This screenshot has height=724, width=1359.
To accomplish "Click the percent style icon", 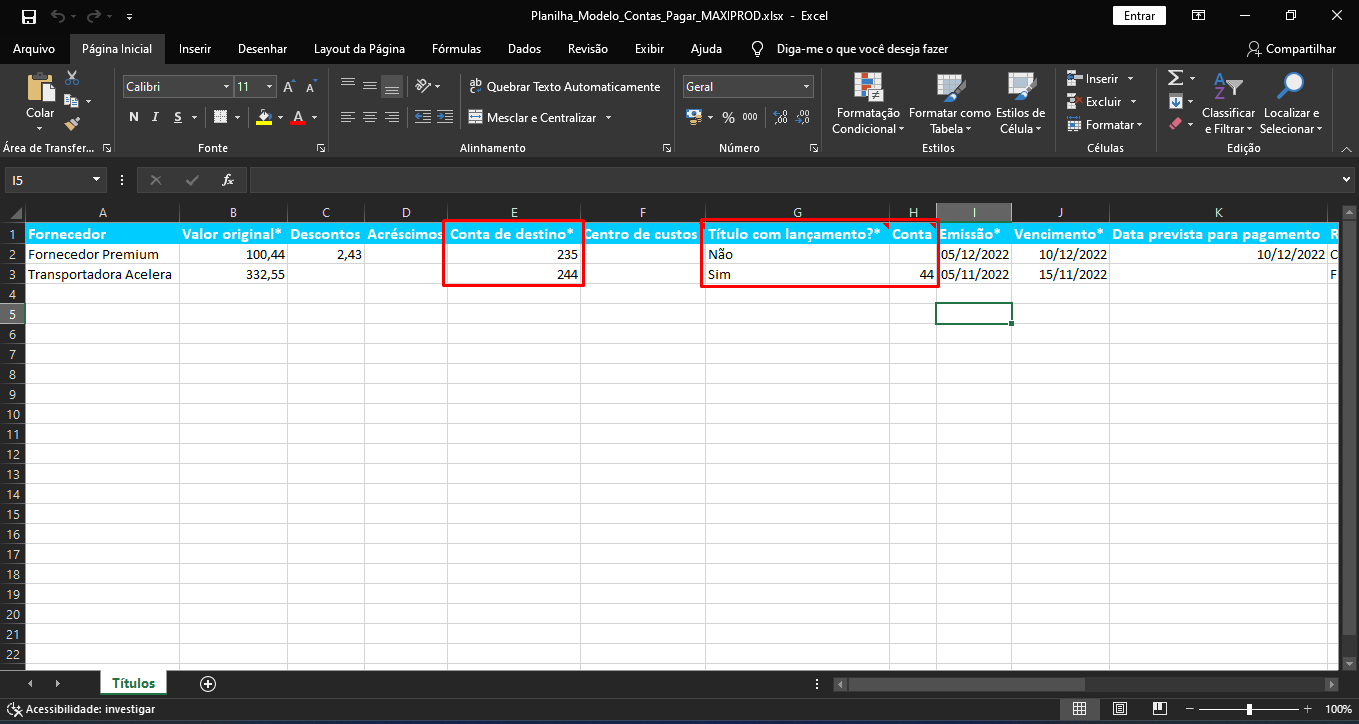I will [x=728, y=118].
